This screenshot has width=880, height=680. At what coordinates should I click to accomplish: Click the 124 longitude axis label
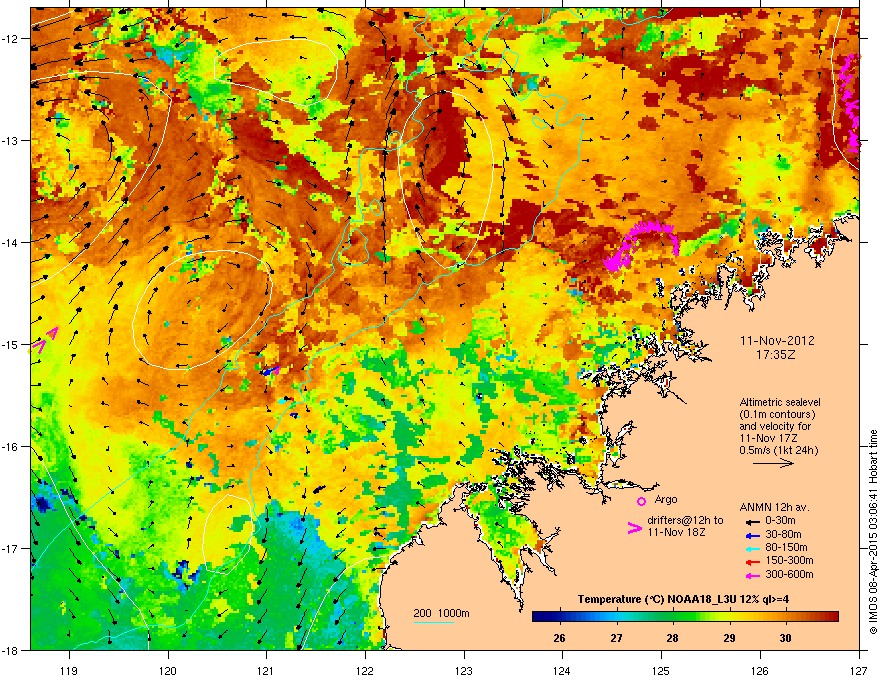pyautogui.click(x=562, y=670)
